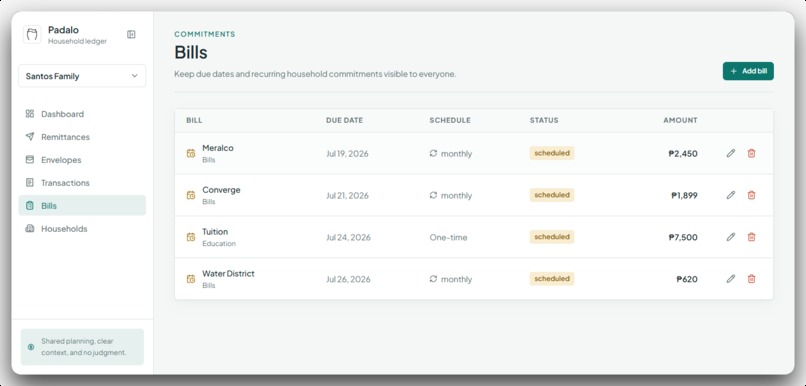806x386 pixels.
Task: Click the scheduled status badge for Converge
Action: 552,195
